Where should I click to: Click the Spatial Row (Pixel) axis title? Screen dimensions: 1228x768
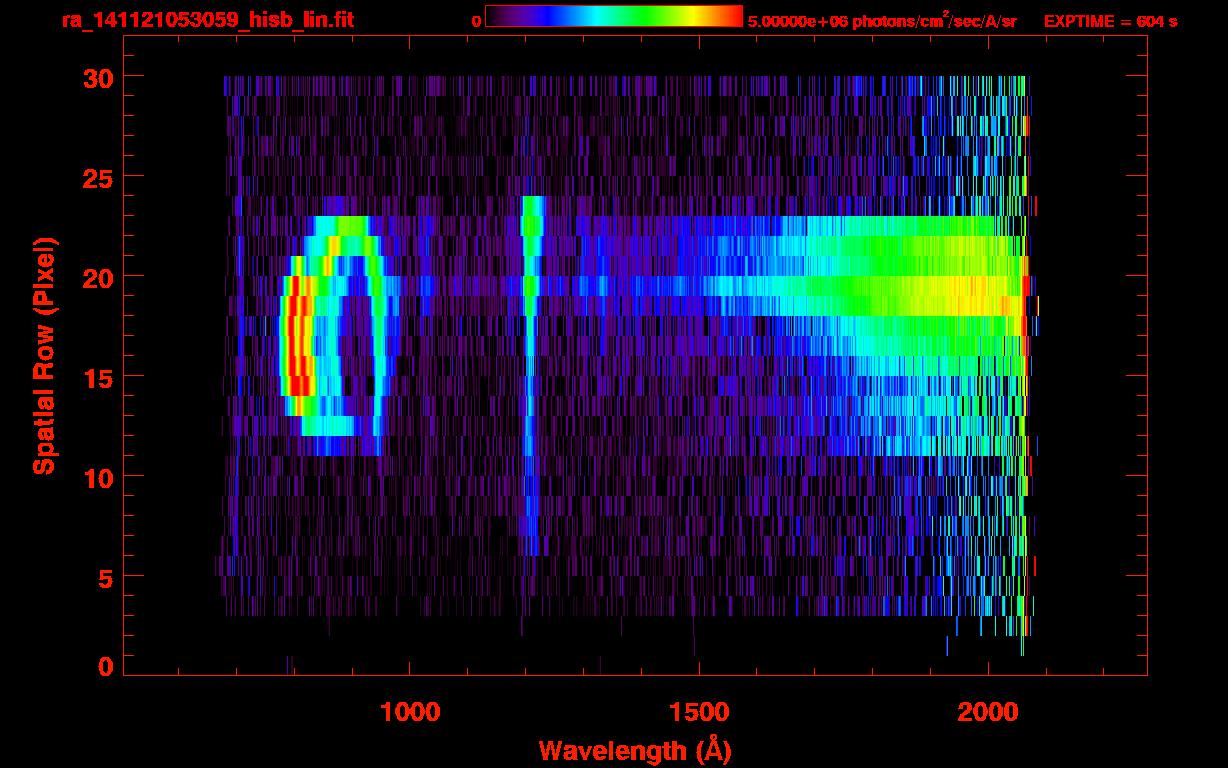click(44, 355)
